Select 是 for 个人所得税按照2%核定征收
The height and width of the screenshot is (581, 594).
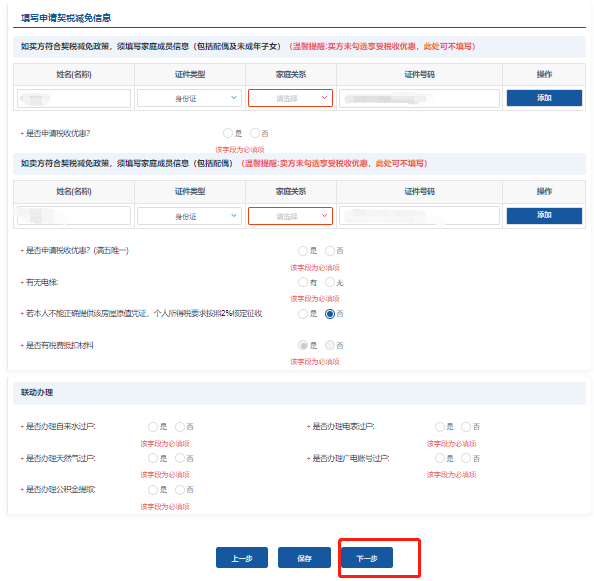[303, 314]
